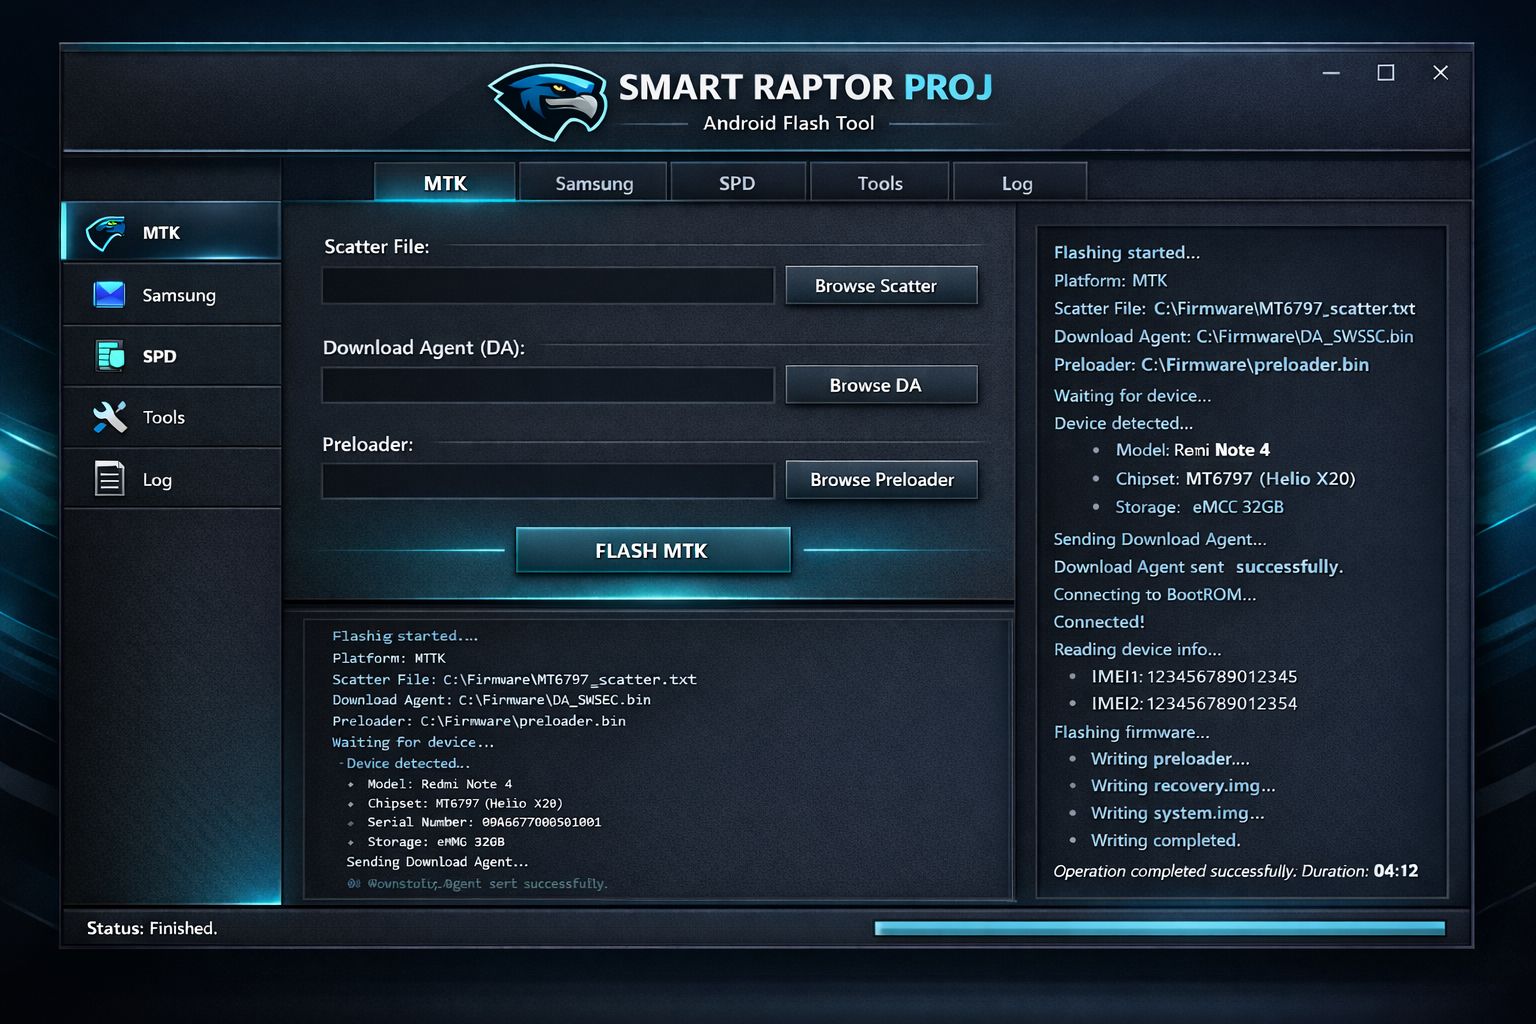
Task: Switch to the Samsung tab
Action: [594, 183]
